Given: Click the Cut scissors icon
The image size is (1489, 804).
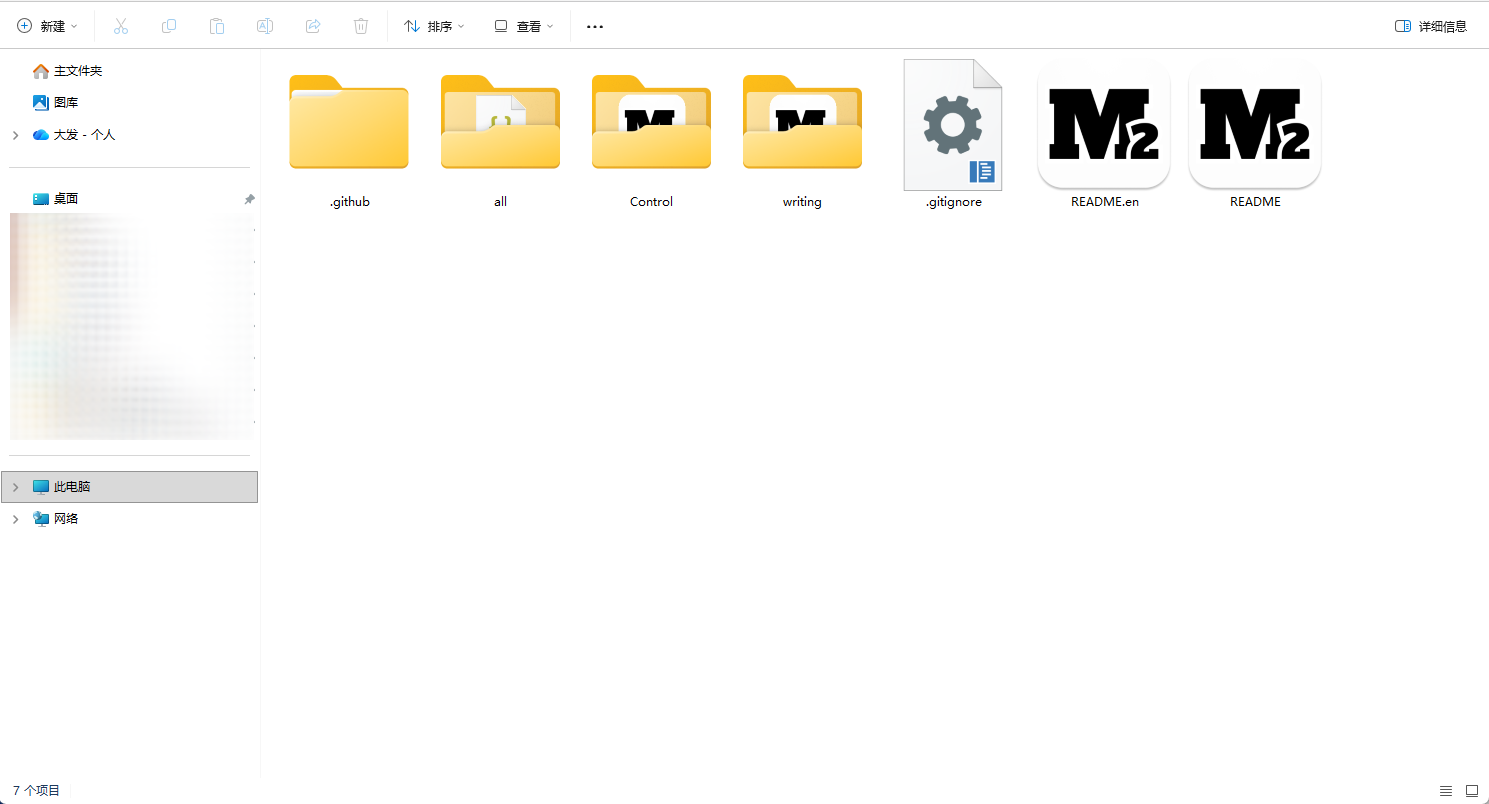Looking at the screenshot, I should 121,26.
